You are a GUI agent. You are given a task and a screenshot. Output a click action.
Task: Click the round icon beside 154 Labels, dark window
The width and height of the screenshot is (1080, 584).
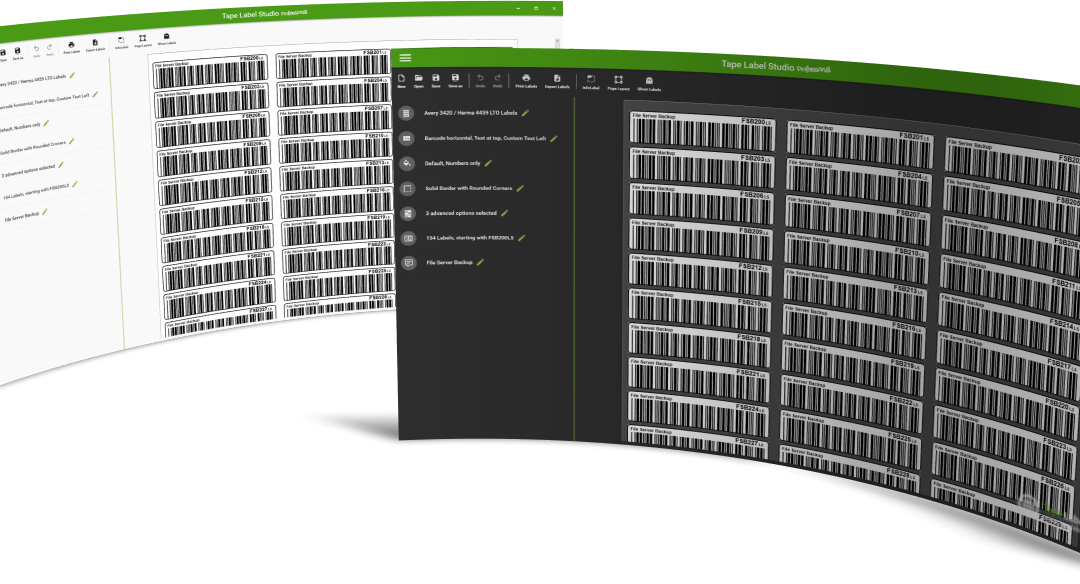[408, 238]
